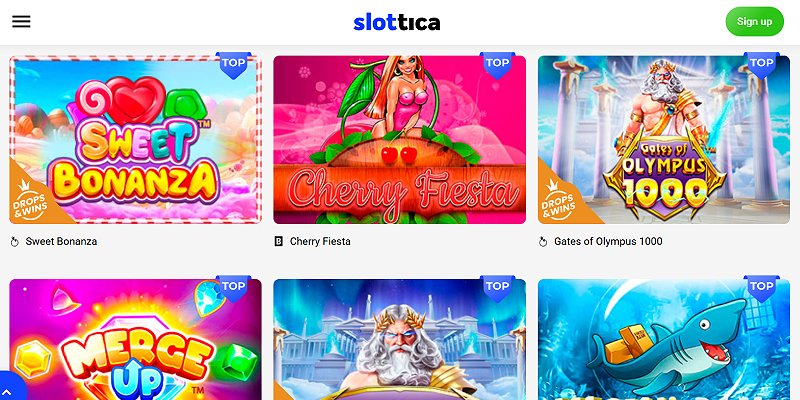Click the Drops & Wins badge on Sweet Bonanza
The image size is (800, 400).
coord(32,201)
